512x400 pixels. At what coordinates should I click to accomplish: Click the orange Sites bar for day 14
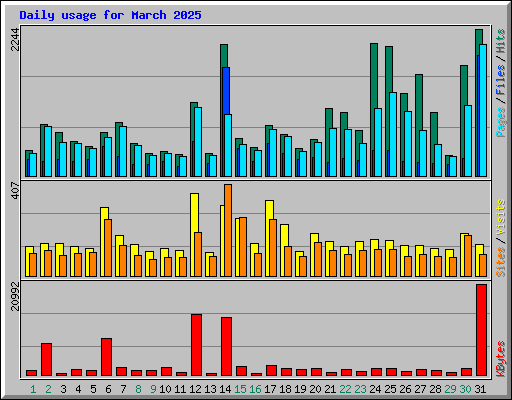click(x=228, y=230)
